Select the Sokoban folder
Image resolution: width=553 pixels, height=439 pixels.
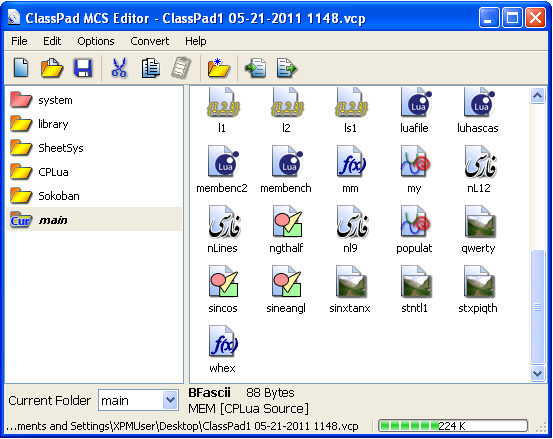tap(94, 196)
